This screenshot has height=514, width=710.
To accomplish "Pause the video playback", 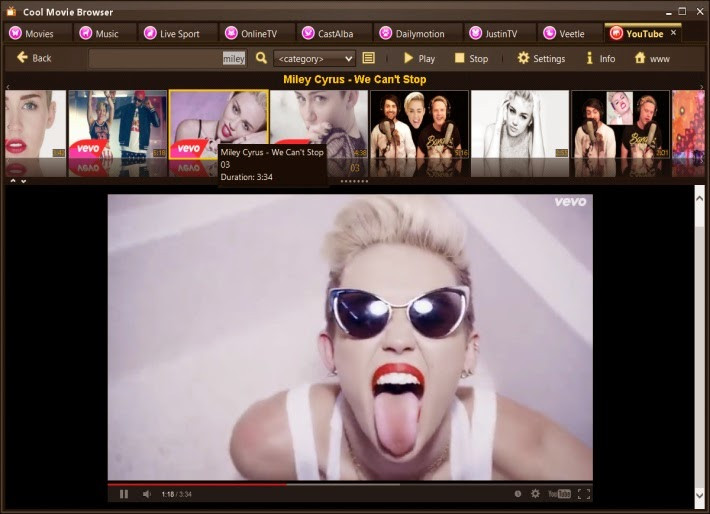I will 124,494.
